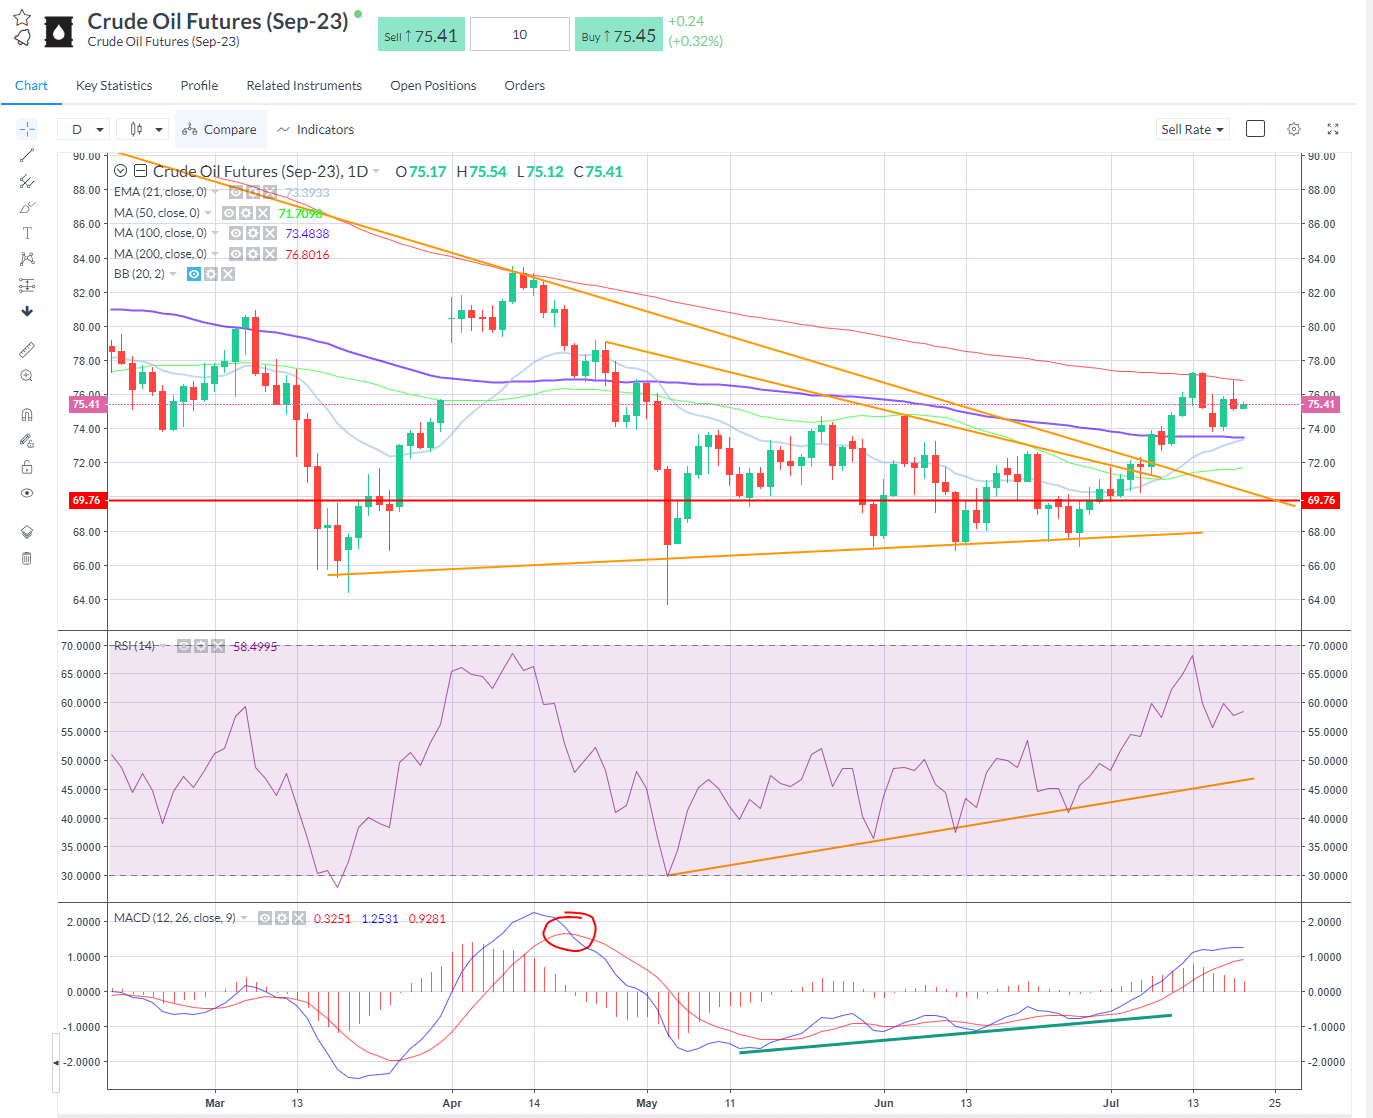Open the chart settings gear
The height and width of the screenshot is (1118, 1373).
pos(1294,129)
